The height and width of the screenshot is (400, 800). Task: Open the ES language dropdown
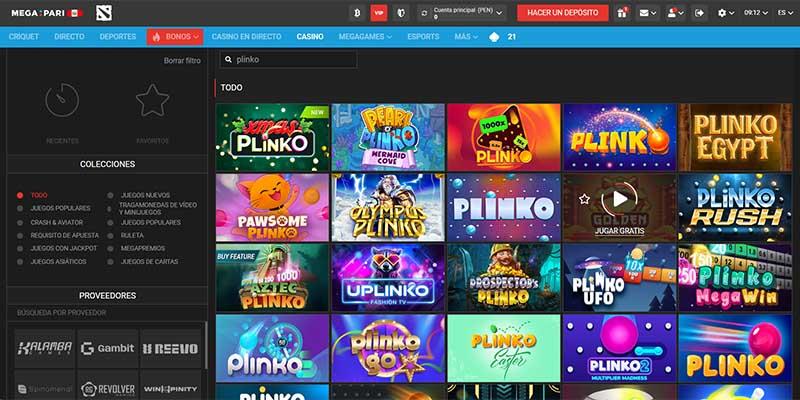click(x=785, y=13)
